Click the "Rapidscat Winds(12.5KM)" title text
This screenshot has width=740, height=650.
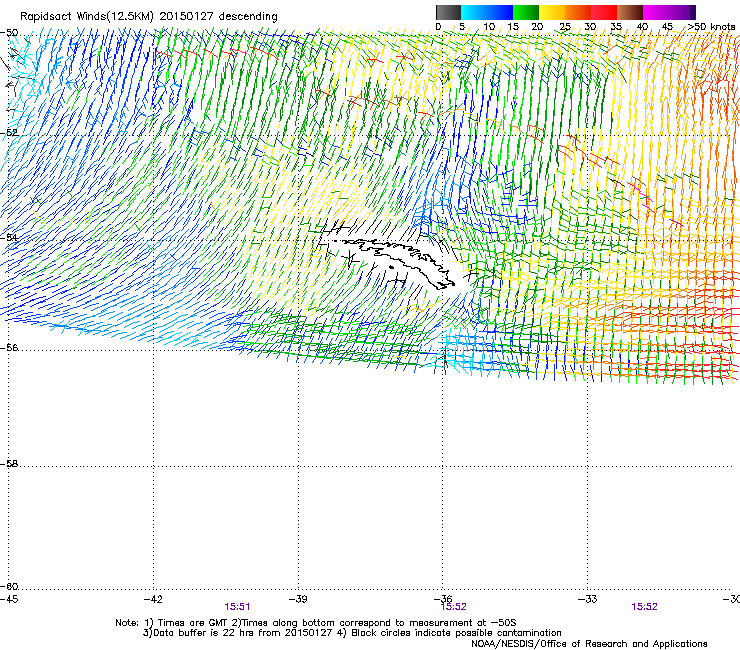click(x=87, y=17)
